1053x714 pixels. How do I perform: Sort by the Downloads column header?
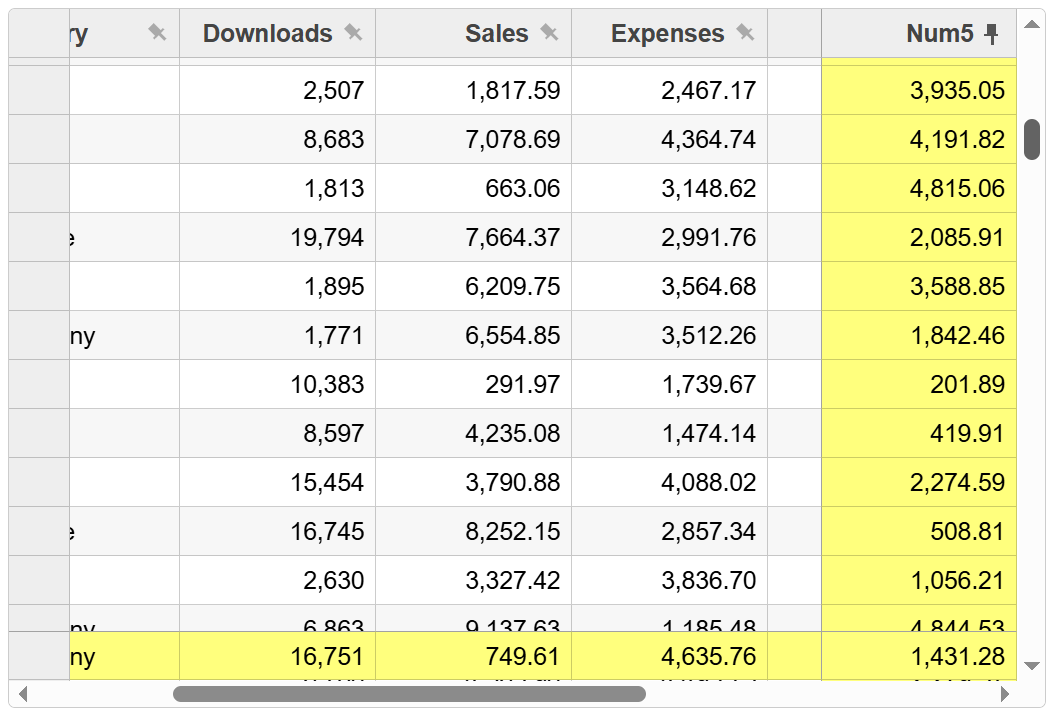pos(267,34)
